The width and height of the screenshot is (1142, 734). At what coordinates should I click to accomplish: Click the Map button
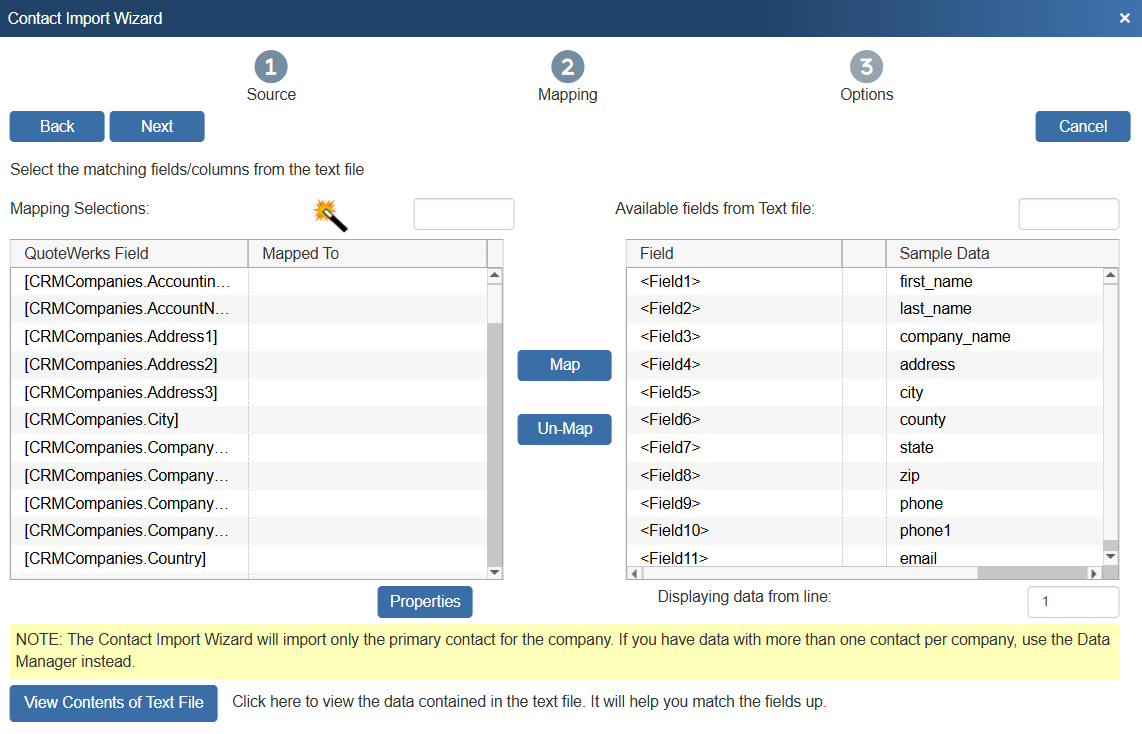[x=564, y=365]
